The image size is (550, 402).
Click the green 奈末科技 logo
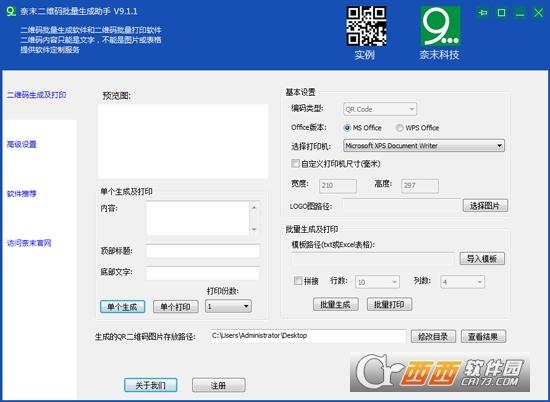(x=440, y=26)
